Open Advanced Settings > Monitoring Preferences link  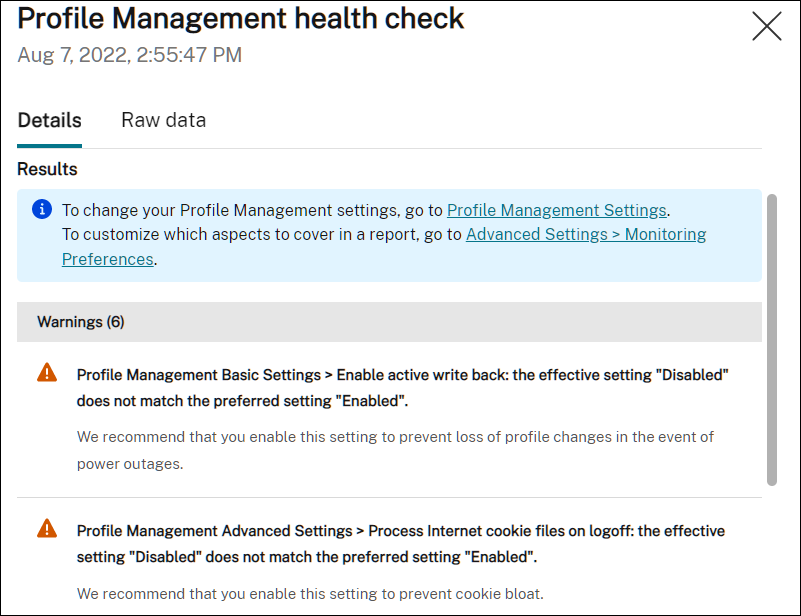585,235
